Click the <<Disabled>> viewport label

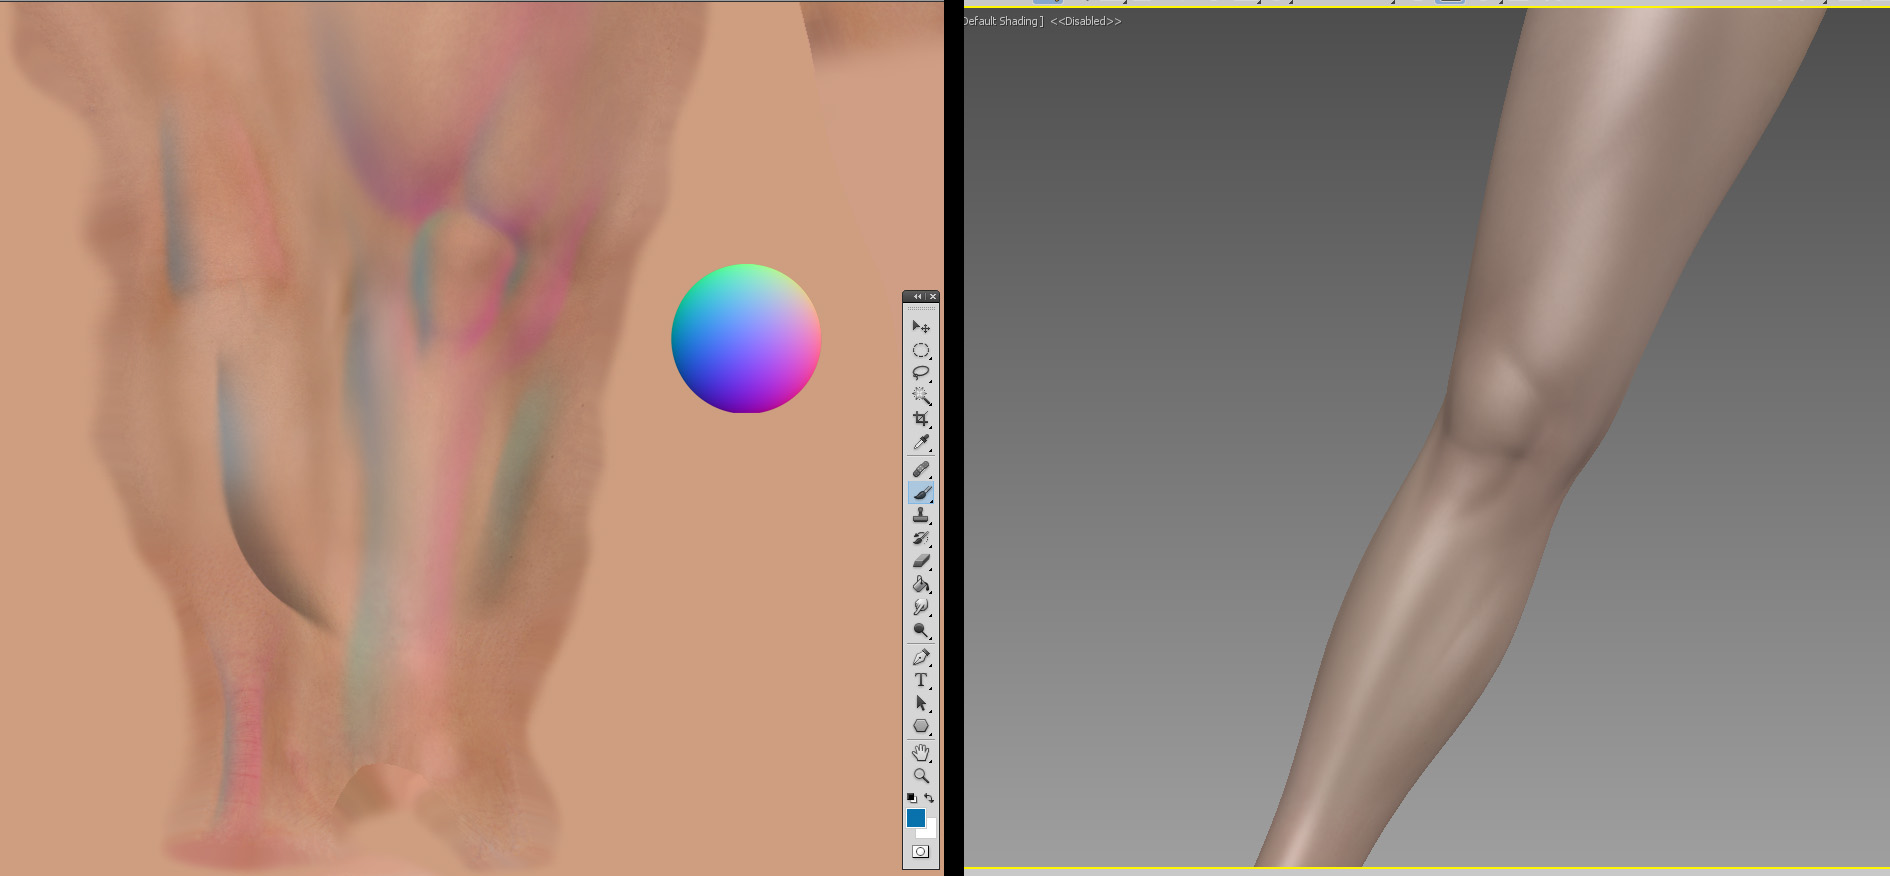(x=1086, y=21)
